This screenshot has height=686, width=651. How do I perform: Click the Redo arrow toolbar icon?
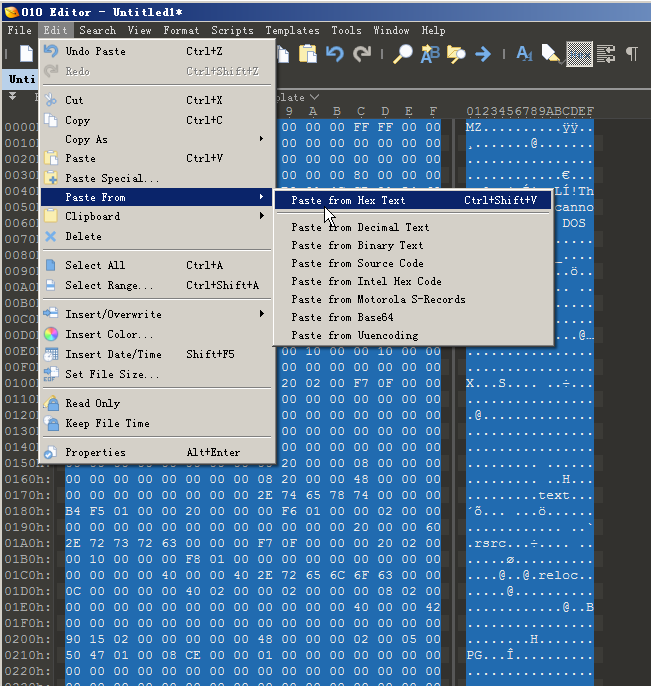pos(362,54)
